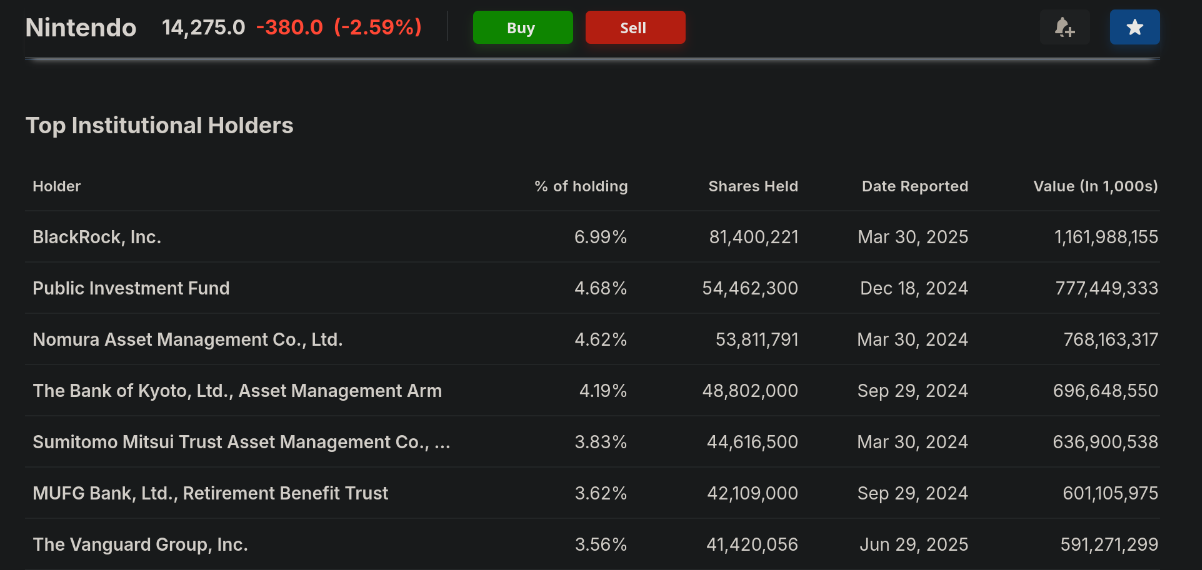The width and height of the screenshot is (1202, 570).
Task: Select Nomura Asset Management Co., Ltd.
Action: point(188,340)
